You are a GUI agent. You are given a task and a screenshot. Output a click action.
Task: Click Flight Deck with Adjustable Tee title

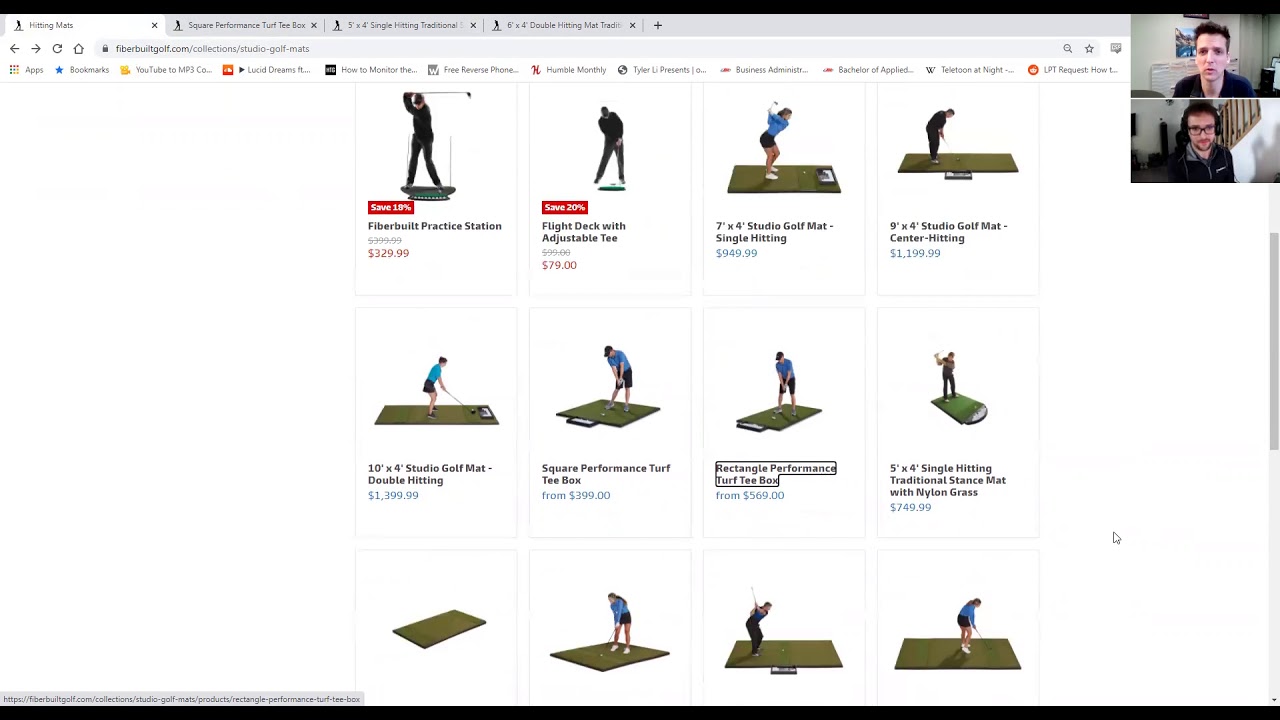(584, 232)
